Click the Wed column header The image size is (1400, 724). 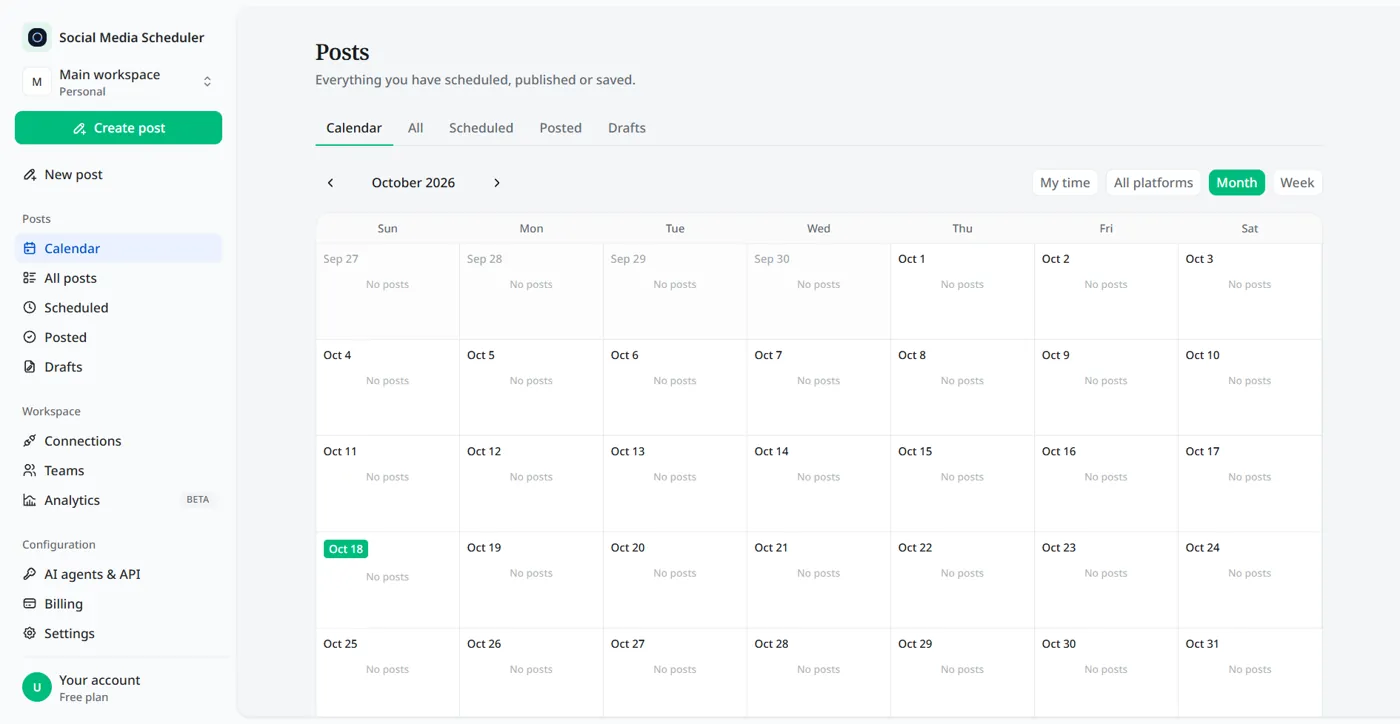pos(819,229)
